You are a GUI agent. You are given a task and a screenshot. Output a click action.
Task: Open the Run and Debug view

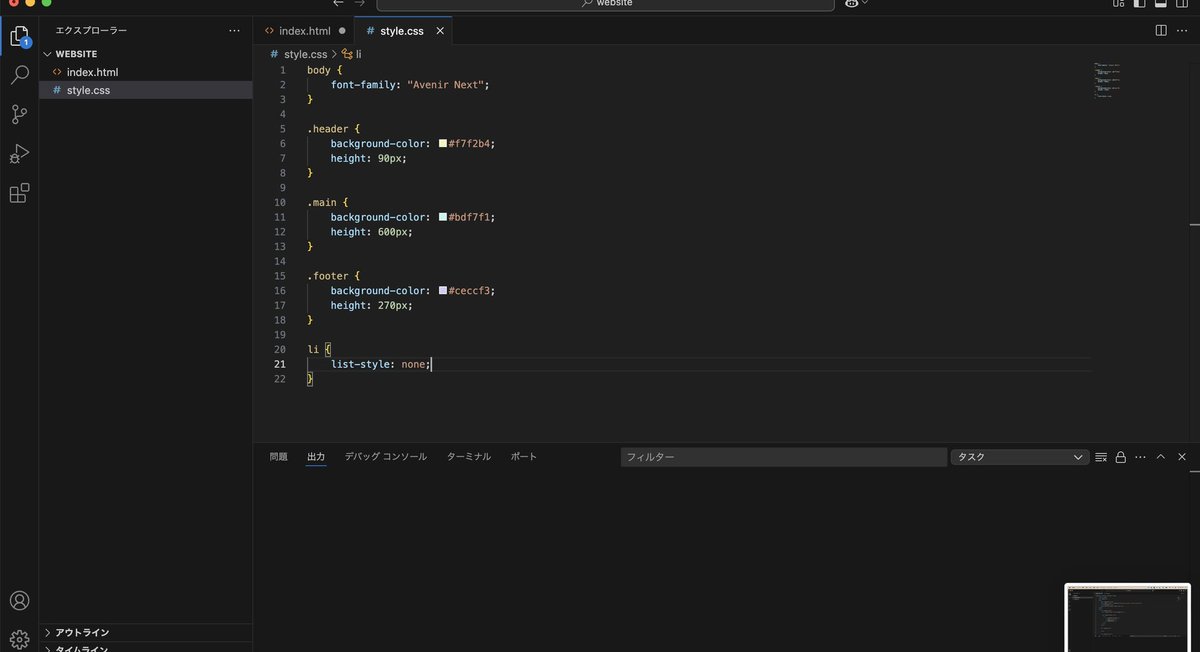click(19, 154)
